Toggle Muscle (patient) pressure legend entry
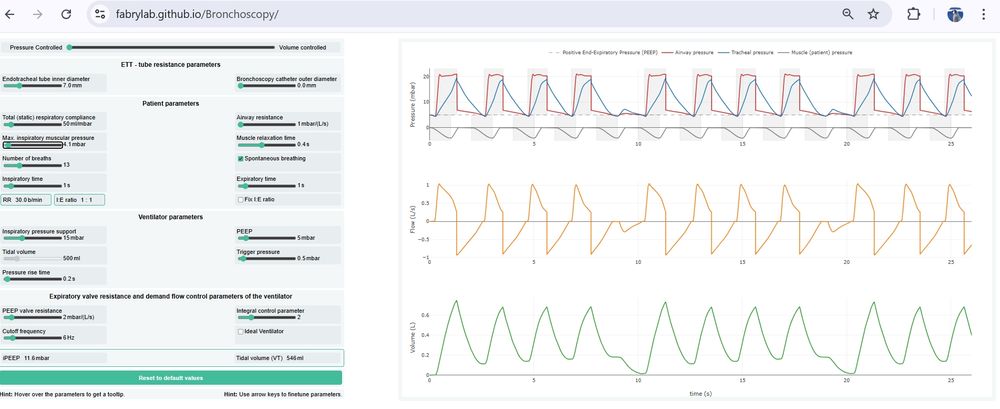The image size is (1000, 409). pyautogui.click(x=814, y=52)
